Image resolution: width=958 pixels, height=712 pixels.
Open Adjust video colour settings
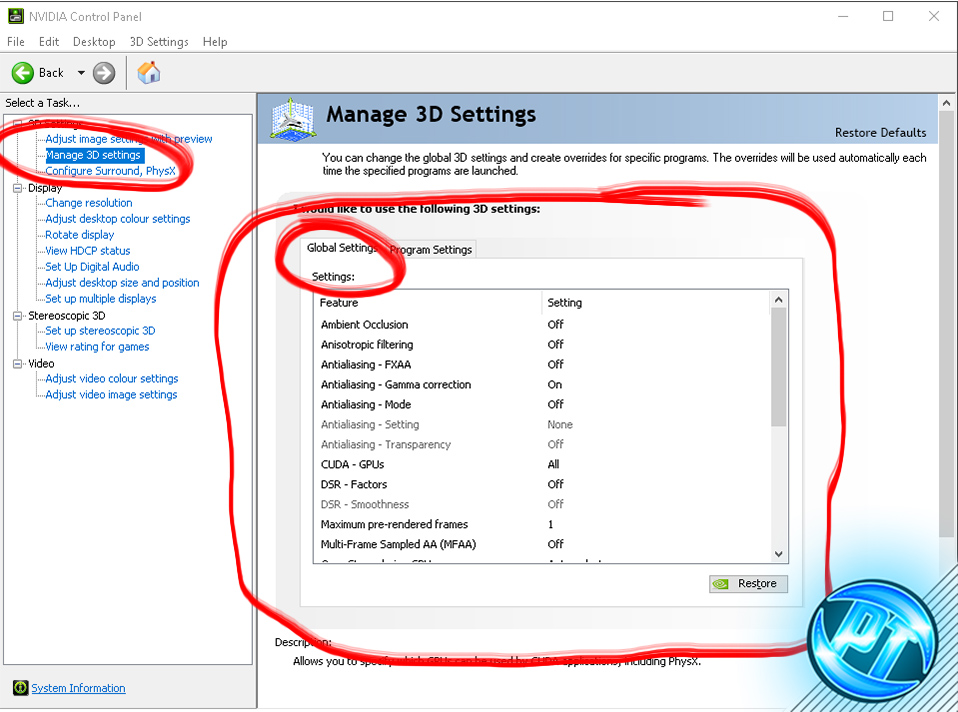(112, 379)
